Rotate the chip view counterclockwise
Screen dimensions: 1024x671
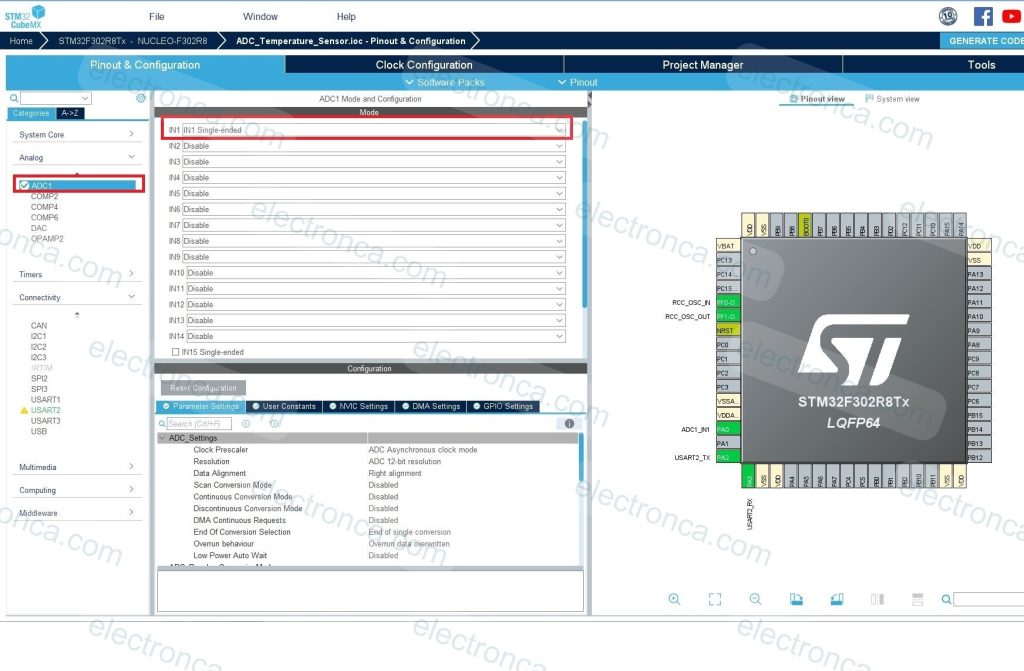(838, 599)
